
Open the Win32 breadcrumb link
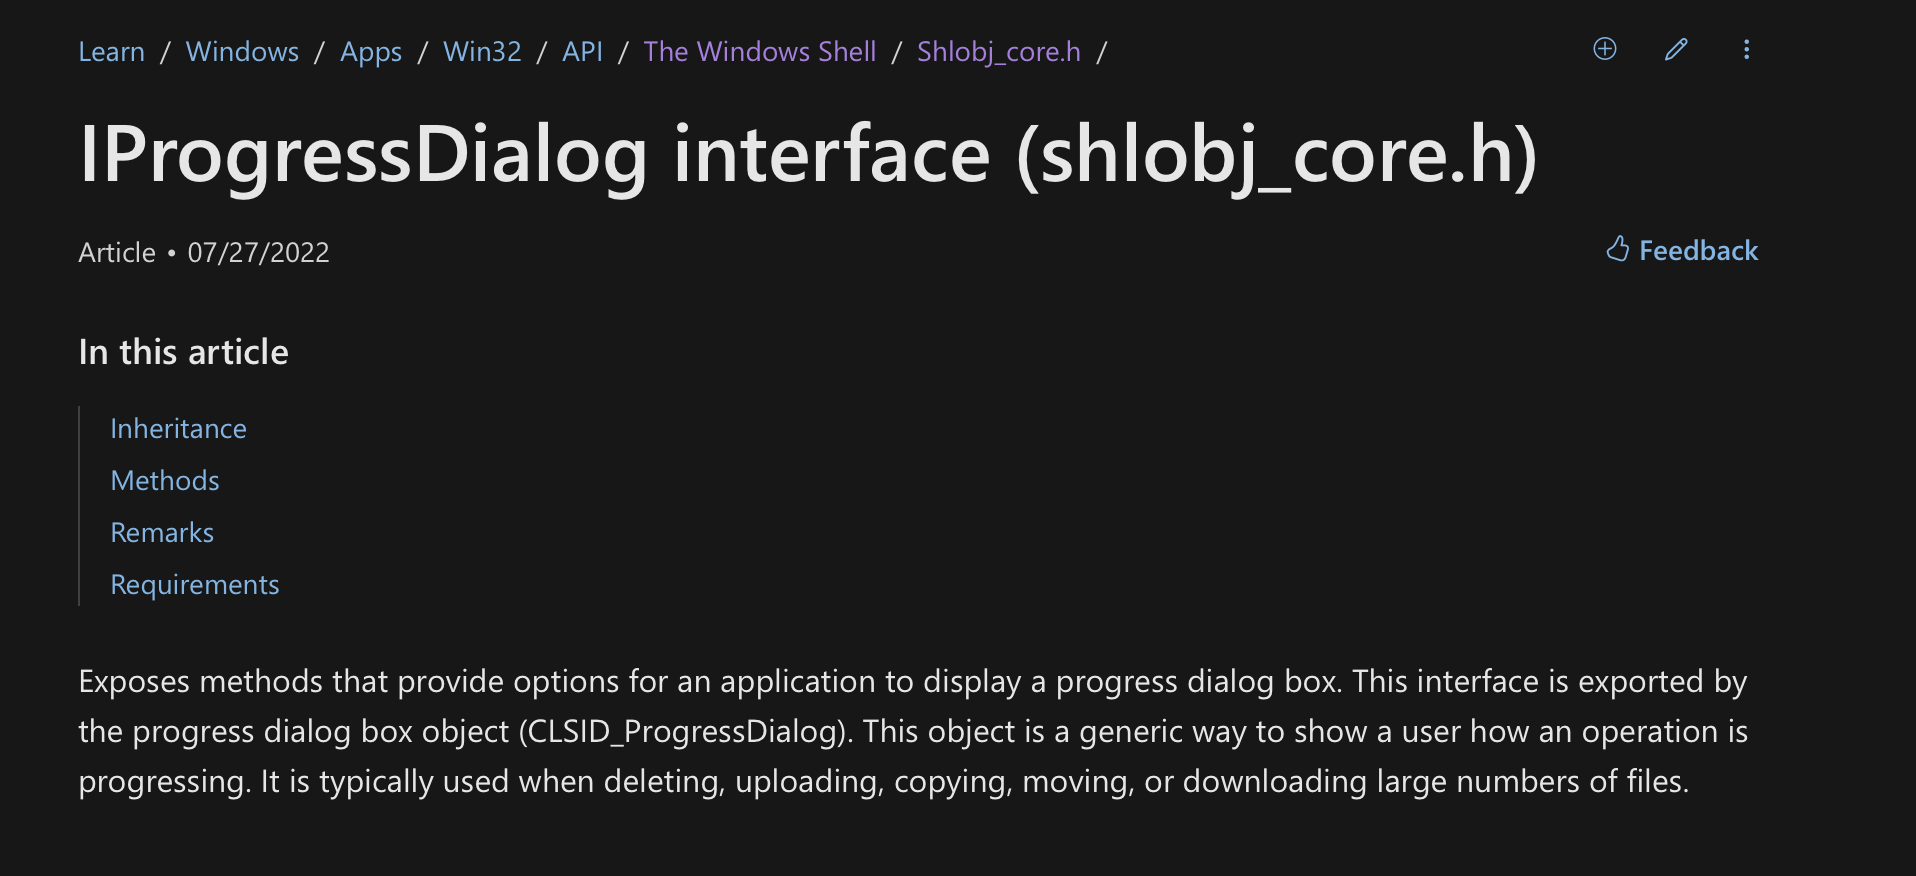tap(482, 51)
